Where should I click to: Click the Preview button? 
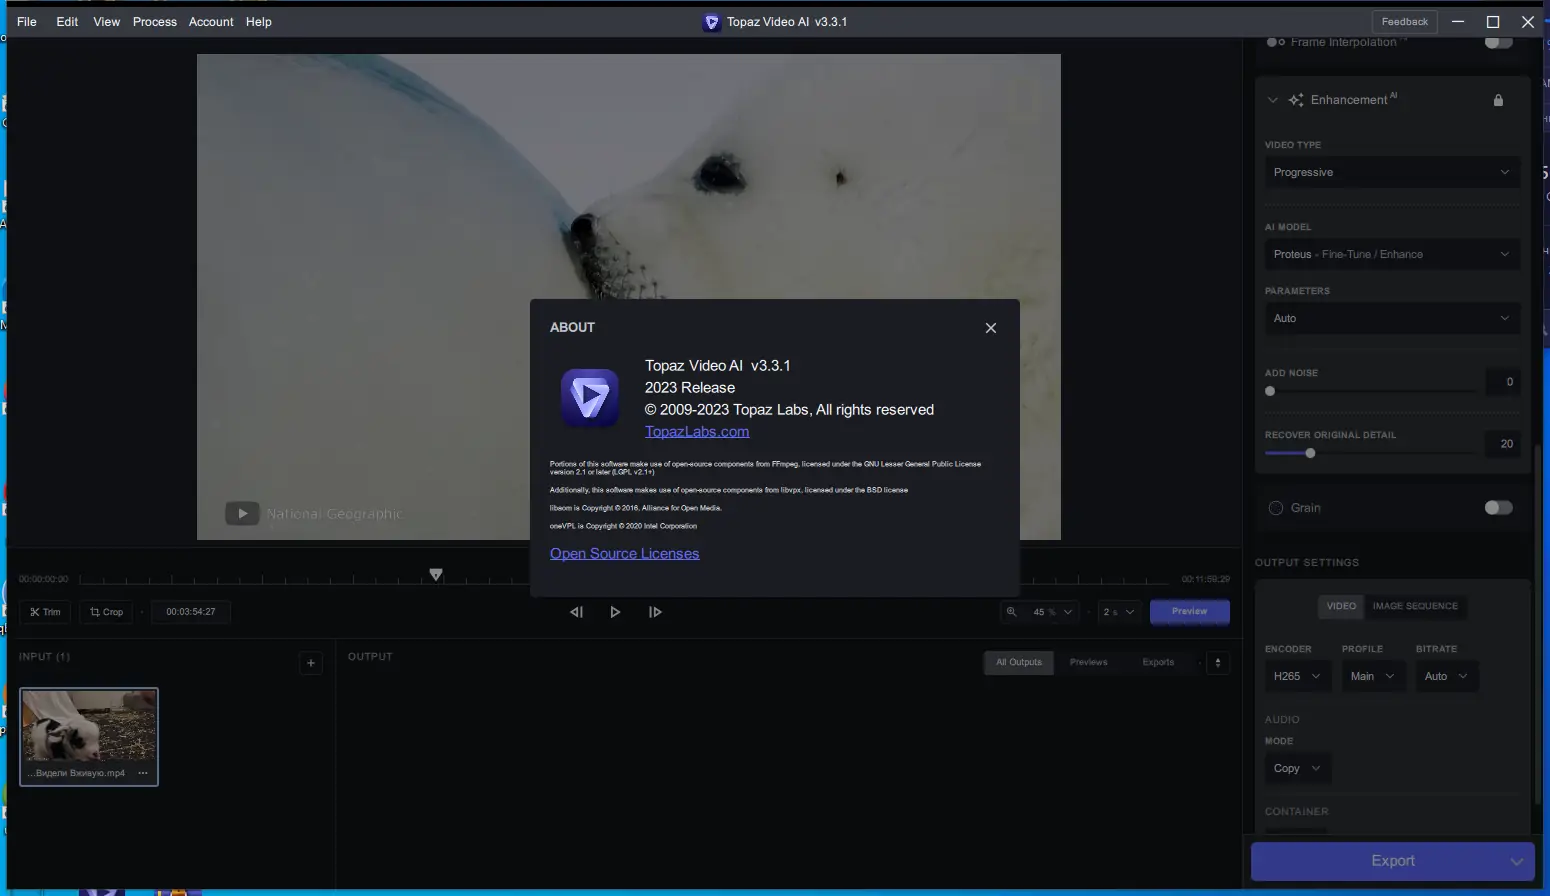pos(1190,612)
